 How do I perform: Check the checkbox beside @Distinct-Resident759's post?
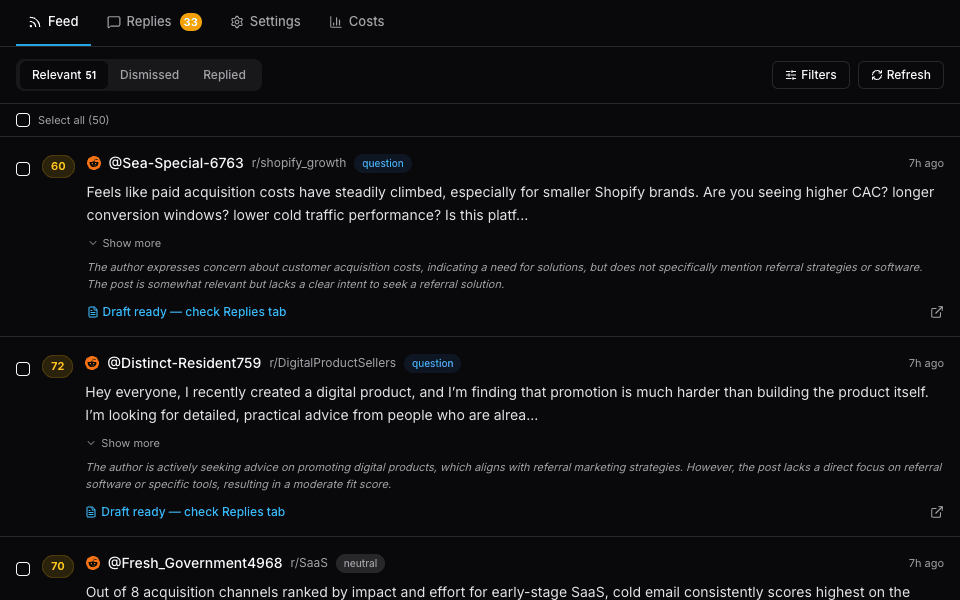tap(23, 367)
